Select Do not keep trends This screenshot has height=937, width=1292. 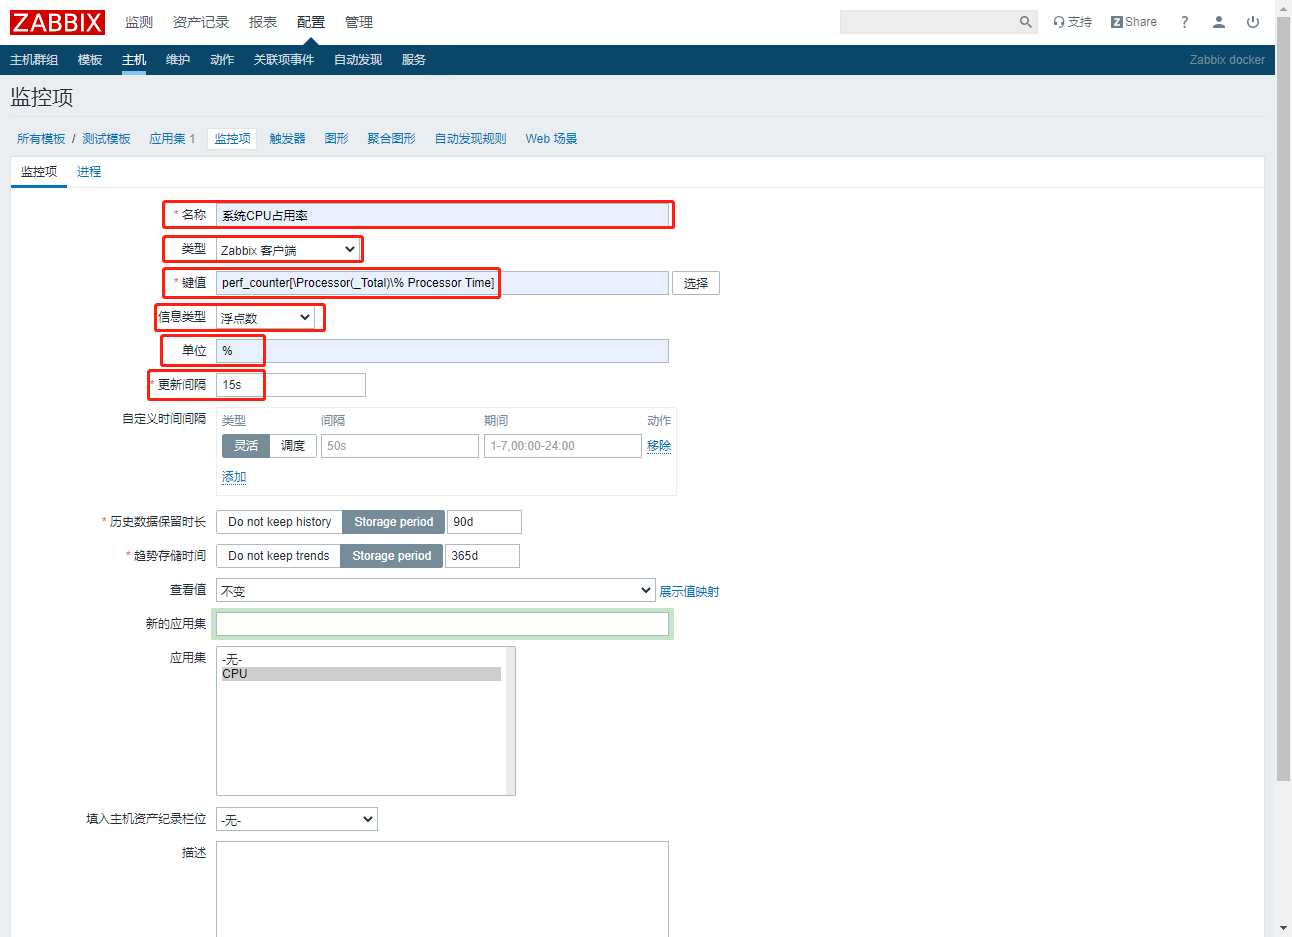click(x=278, y=556)
